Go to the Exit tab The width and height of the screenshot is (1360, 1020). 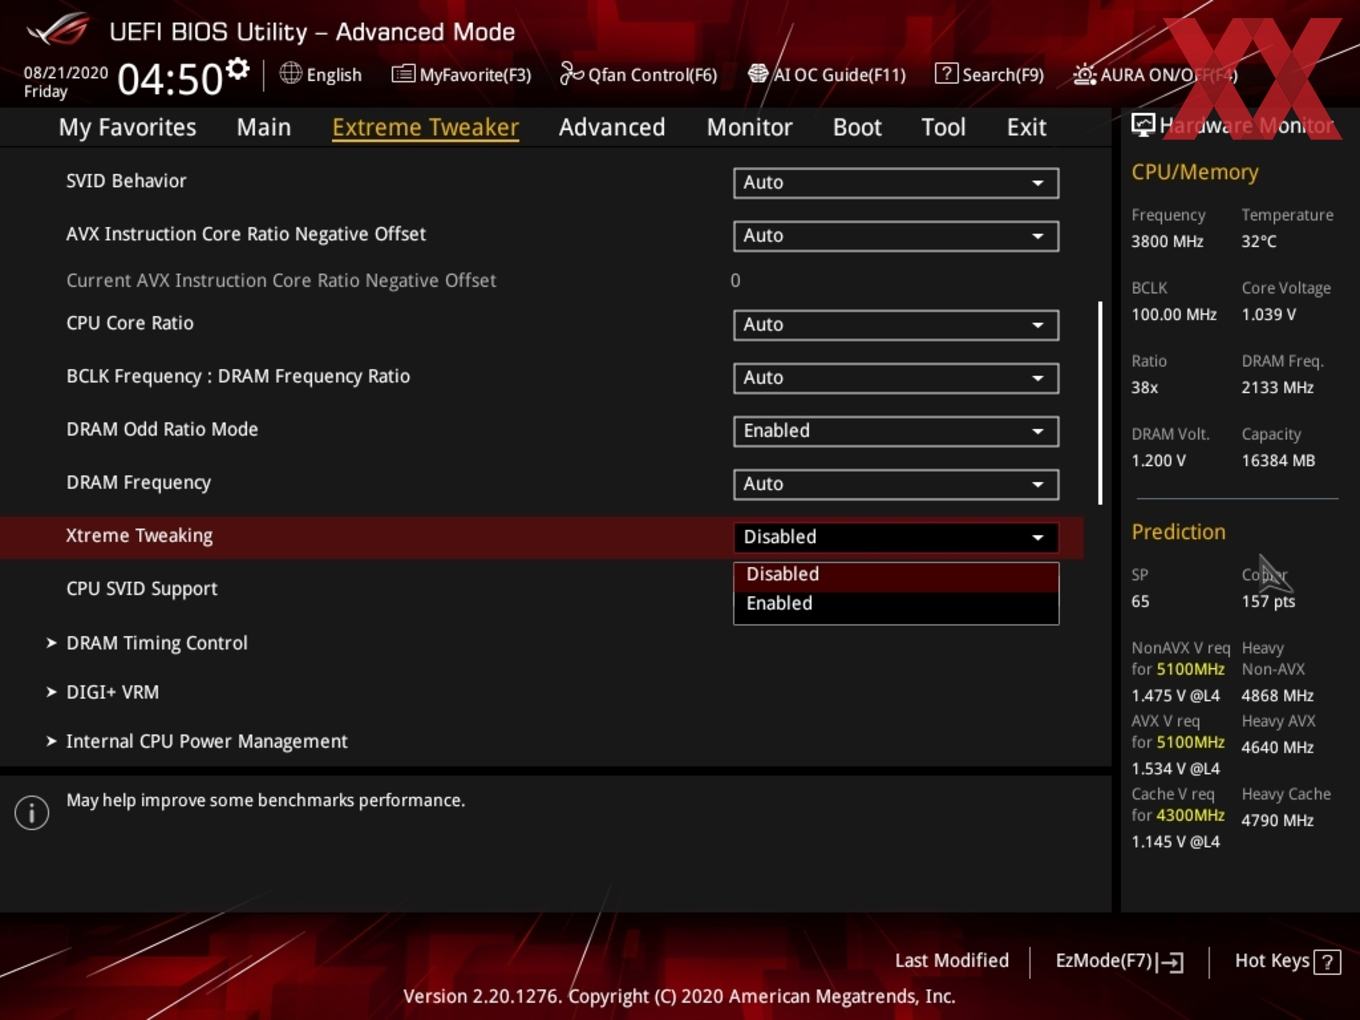1026,127
